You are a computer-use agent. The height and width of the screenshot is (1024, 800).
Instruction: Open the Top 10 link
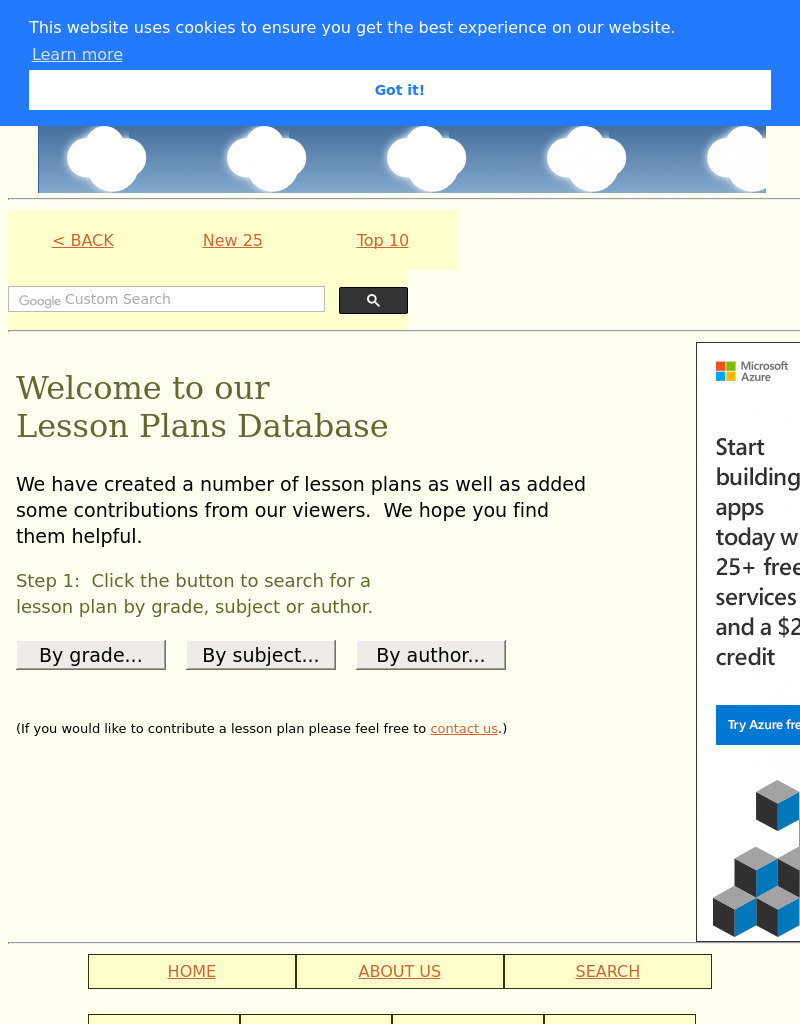tap(382, 240)
